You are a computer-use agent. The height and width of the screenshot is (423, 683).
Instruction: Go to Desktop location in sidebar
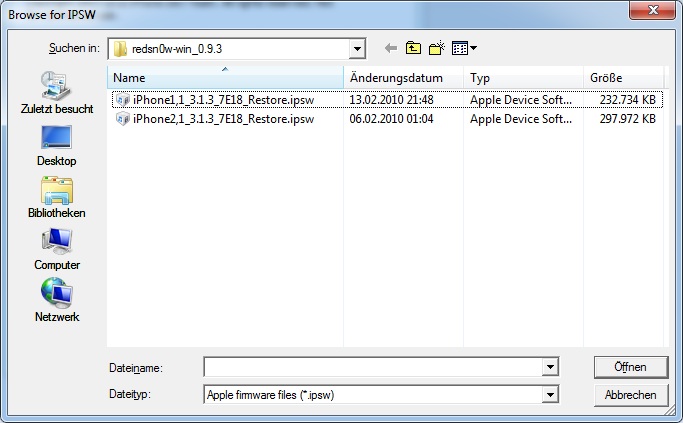[56, 144]
